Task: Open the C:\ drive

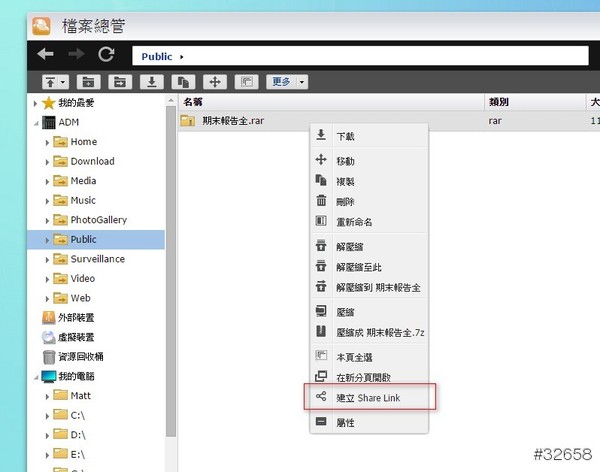Action: (69, 415)
